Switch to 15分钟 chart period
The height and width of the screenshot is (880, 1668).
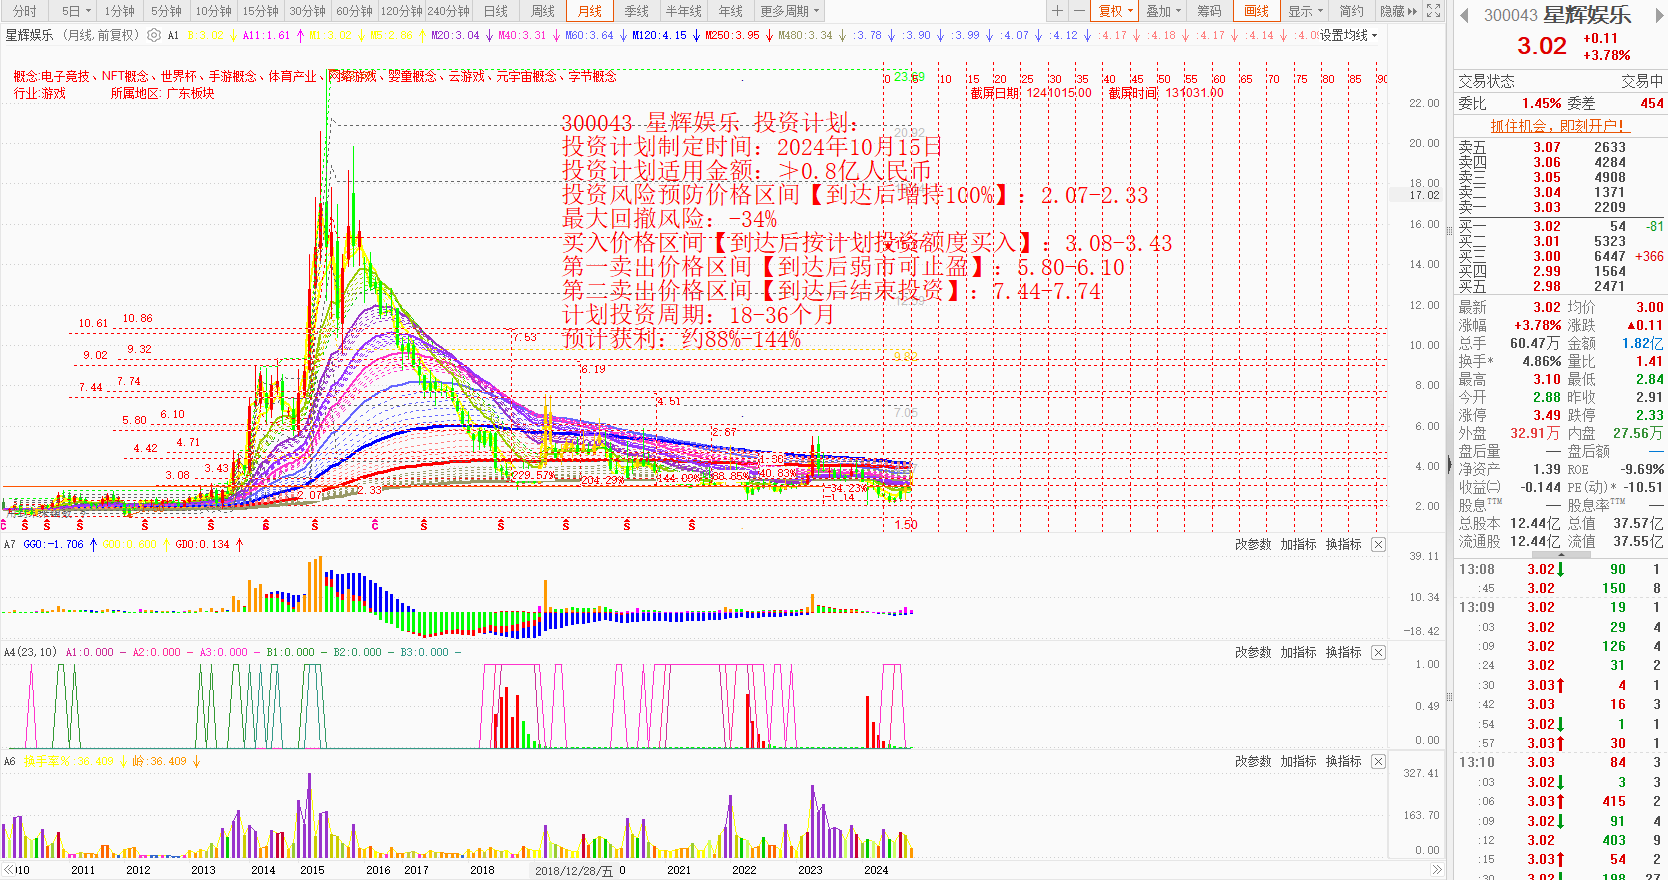(261, 11)
